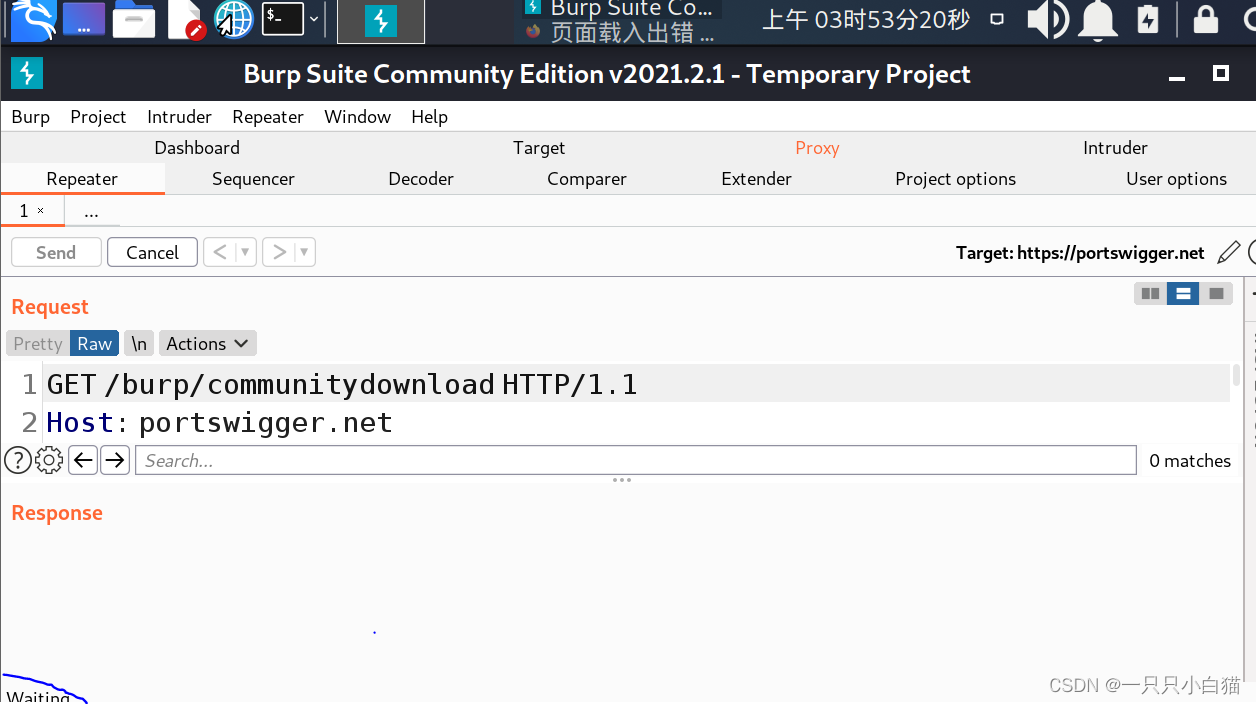Open the file manager in the taskbar
Viewport: 1256px width, 704px height.
[134, 20]
